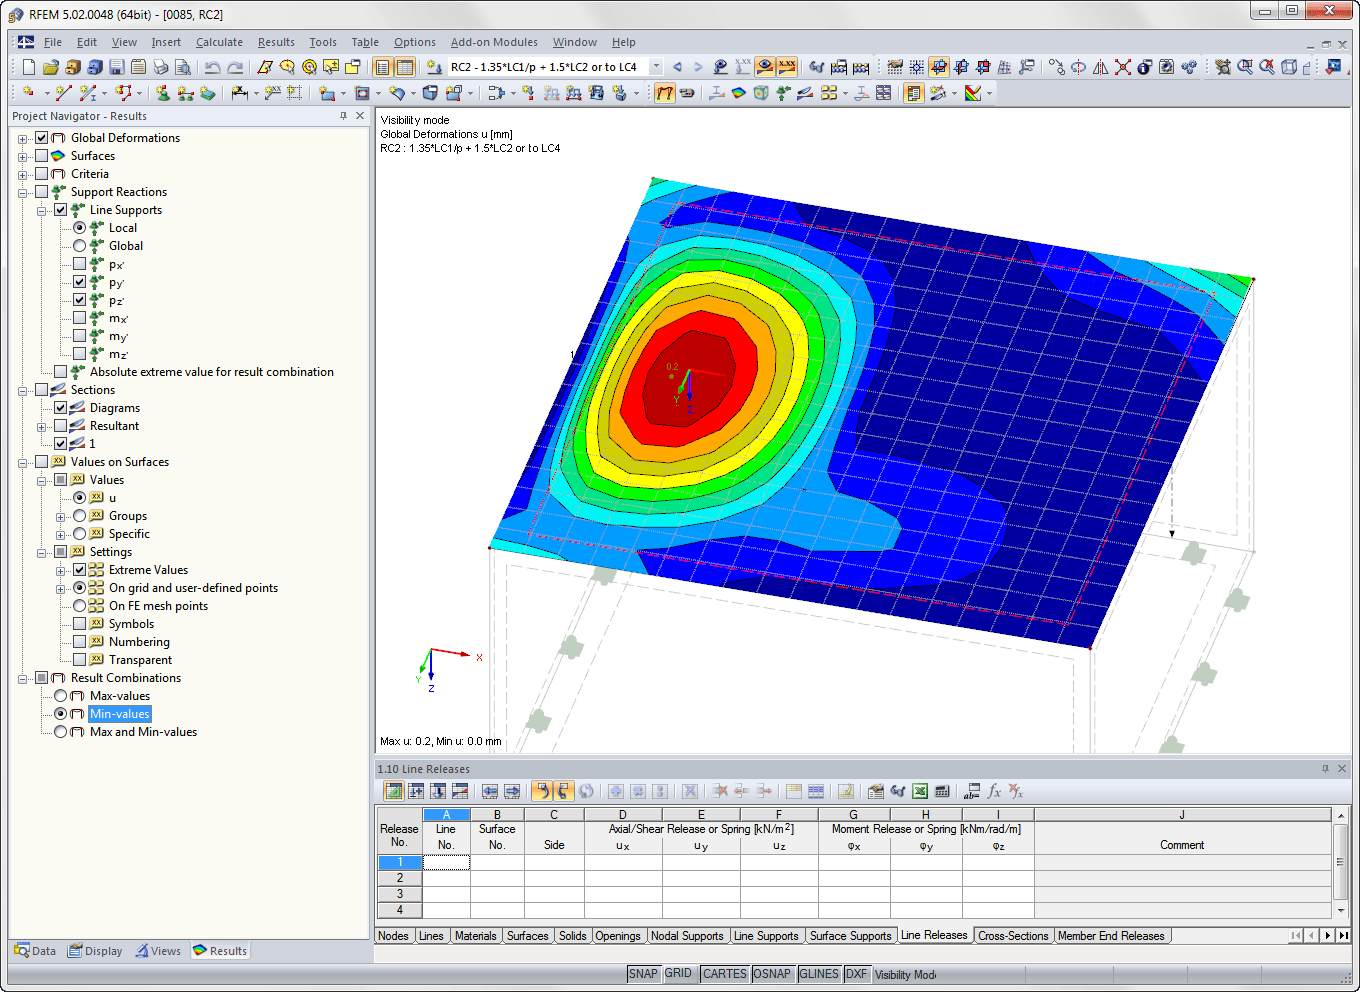The width and height of the screenshot is (1360, 992).
Task: Pin the Project Navigator panel
Action: 344,116
